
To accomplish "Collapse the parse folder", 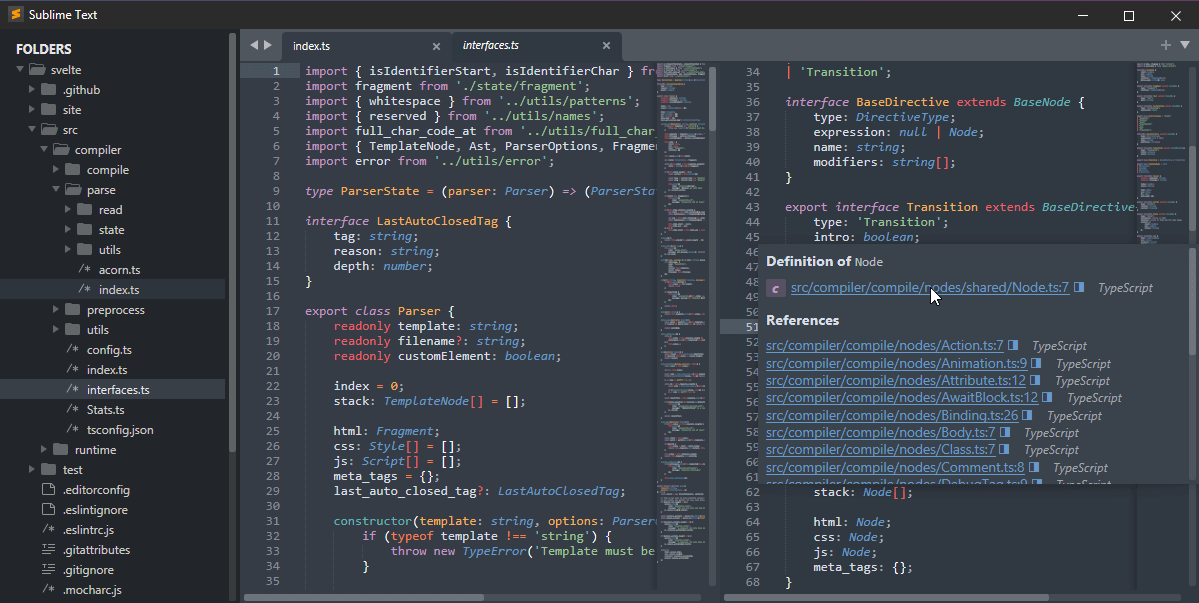I will pyautogui.click(x=57, y=189).
